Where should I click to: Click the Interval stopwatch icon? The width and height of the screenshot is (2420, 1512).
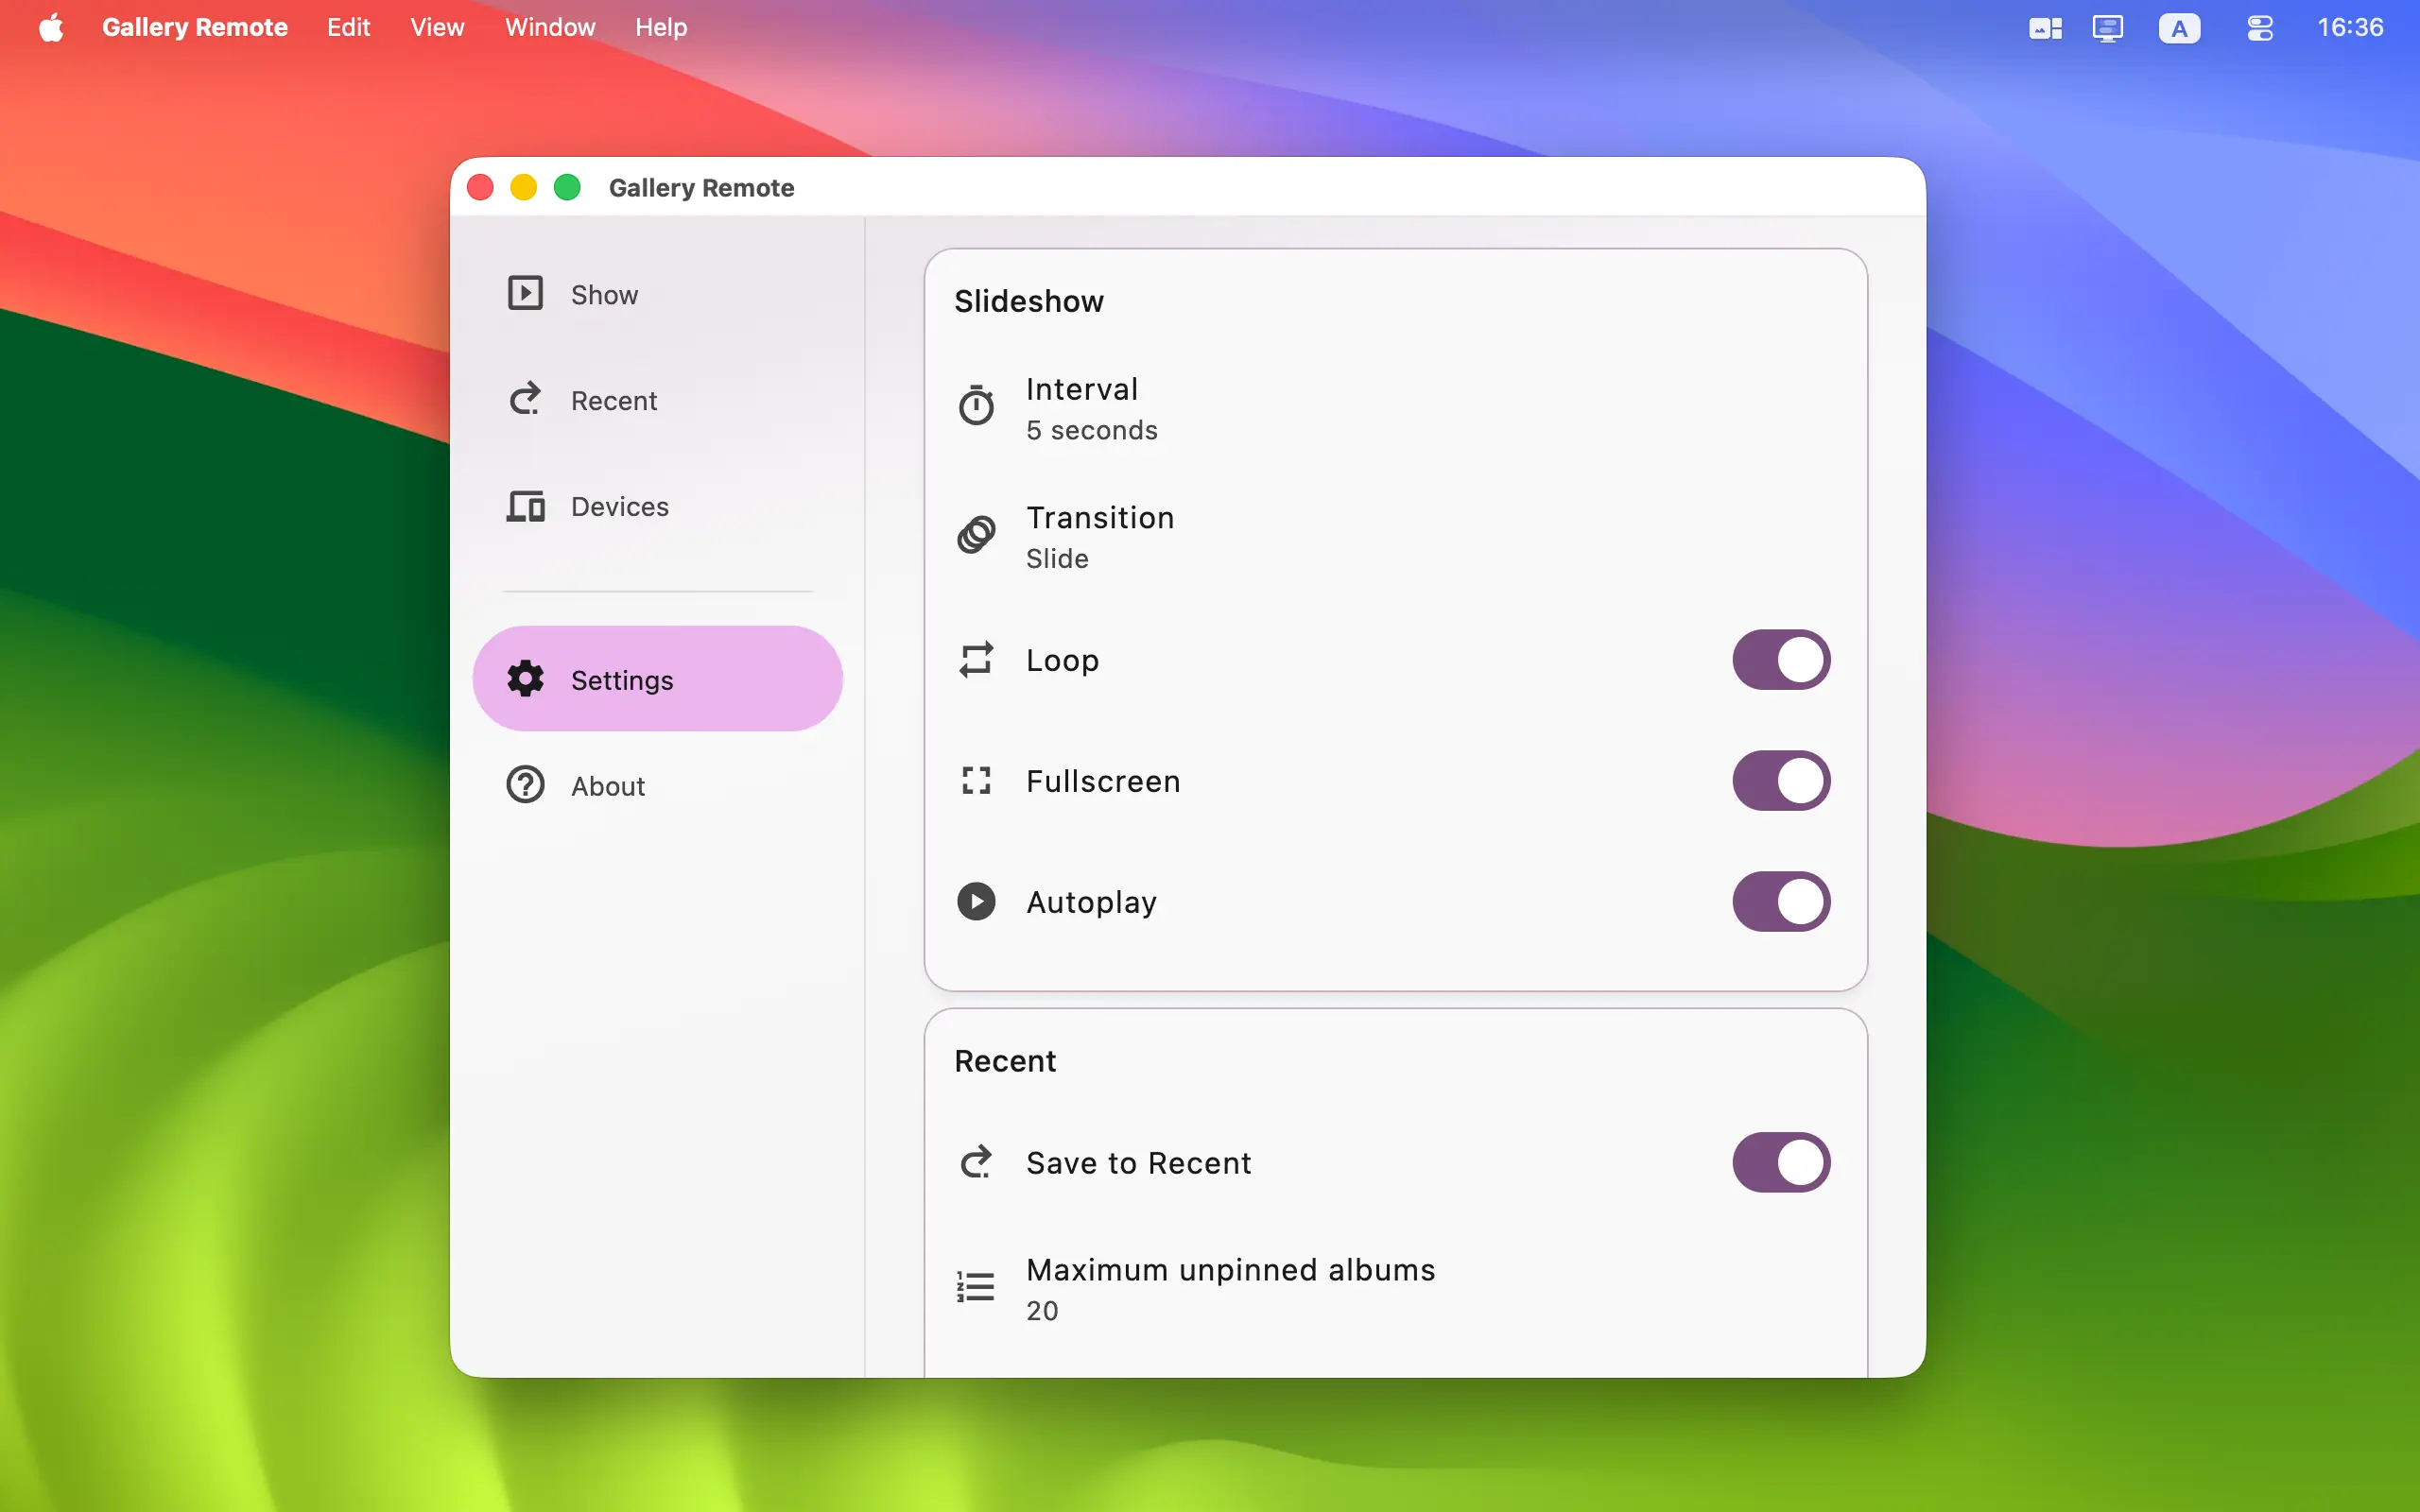[x=976, y=405]
